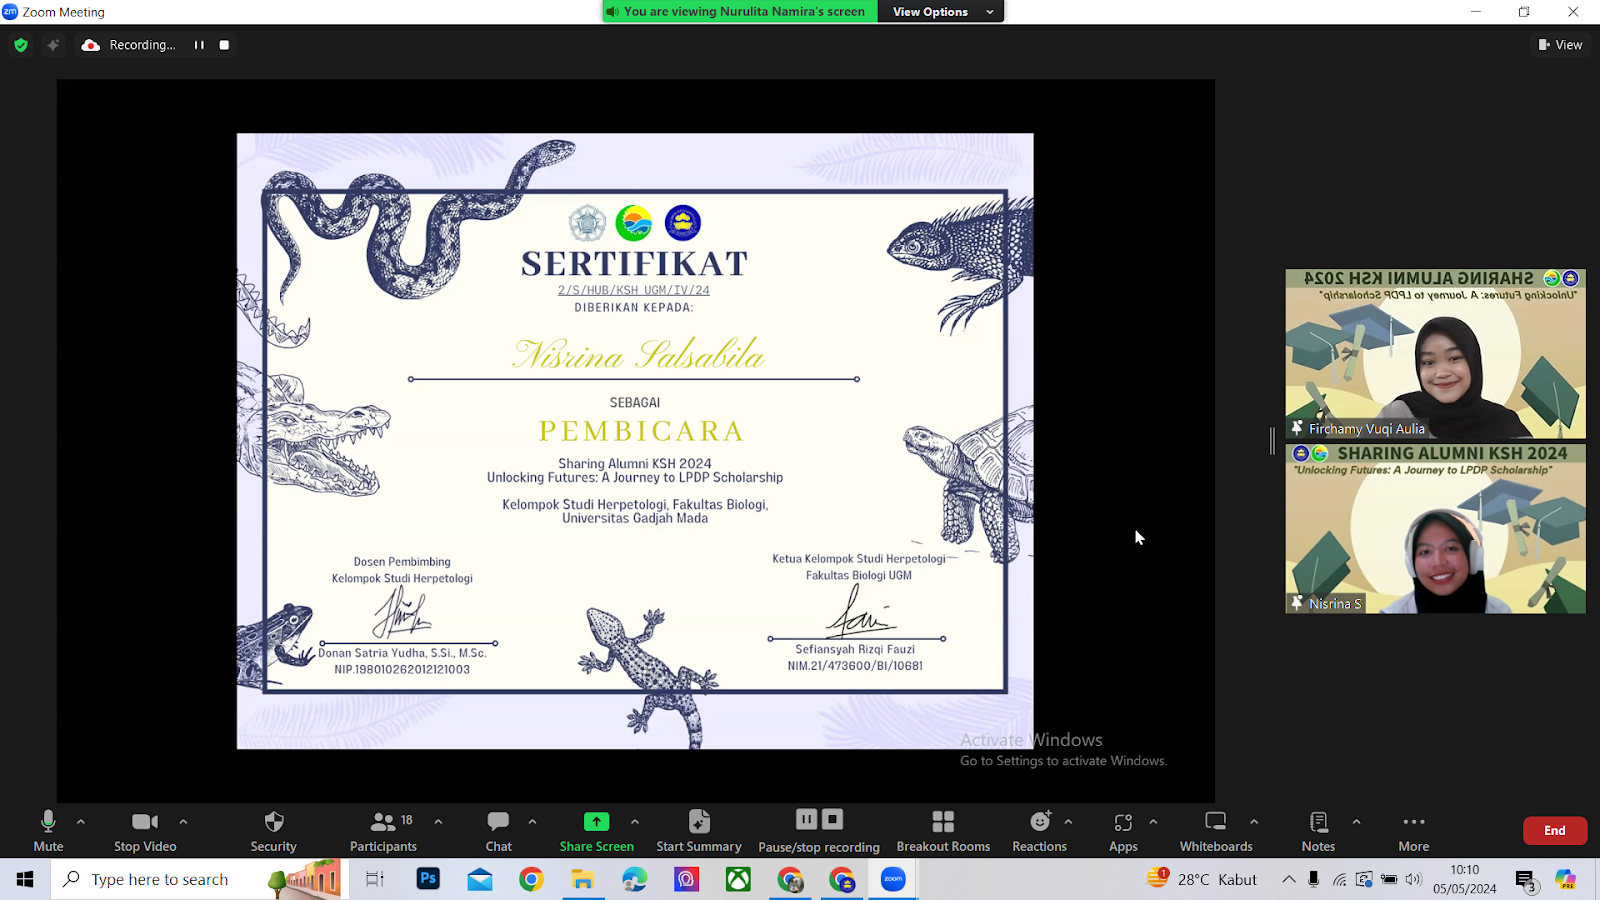Image resolution: width=1600 pixels, height=900 pixels.
Task: Open Zoom icon in taskbar
Action: (893, 879)
